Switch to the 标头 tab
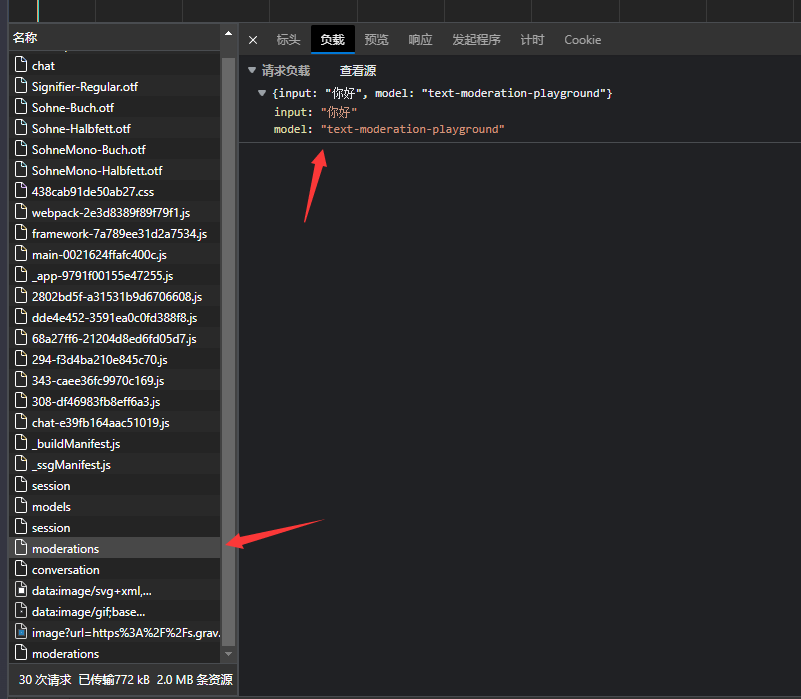Viewport: 801px width, 699px height. coord(289,40)
